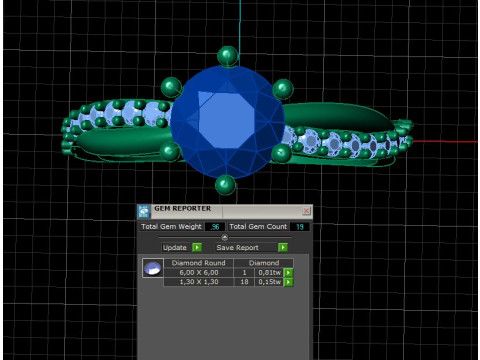This screenshot has height=360, width=480.
Task: Select the 1,30 X 1,30 gem row
Action: pos(228,282)
